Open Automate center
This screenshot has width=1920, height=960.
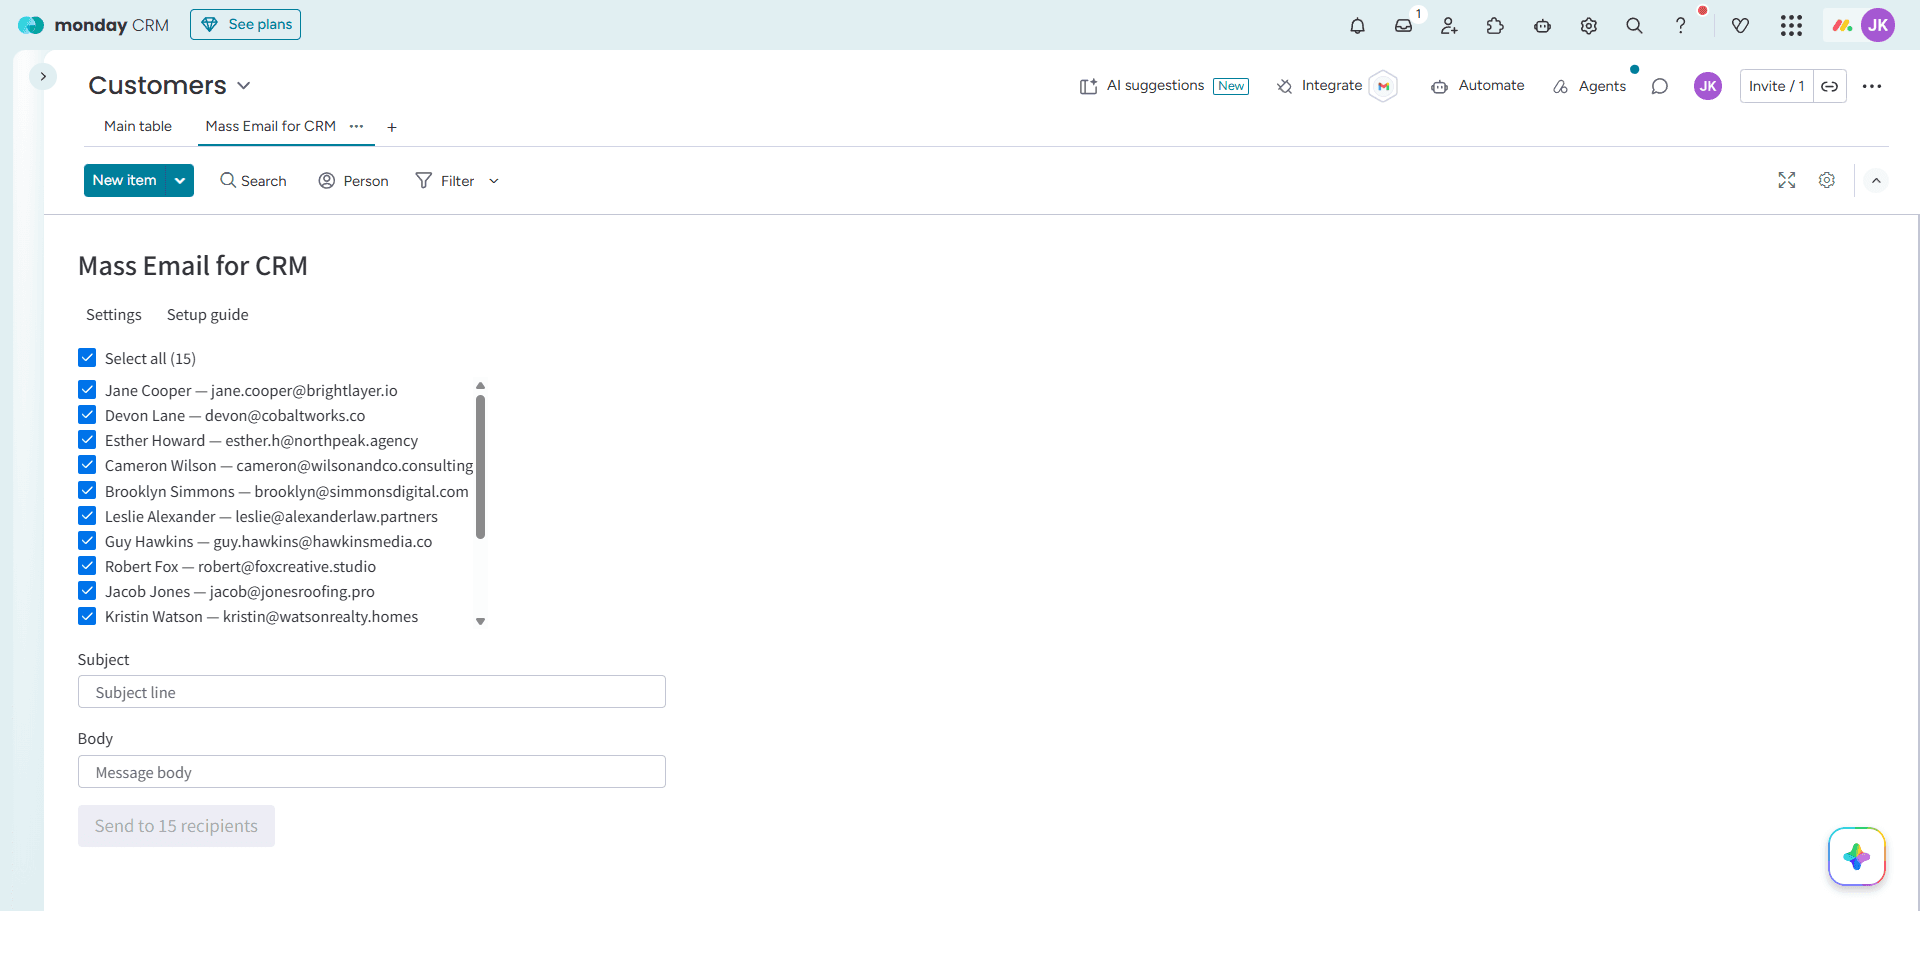(x=1477, y=86)
